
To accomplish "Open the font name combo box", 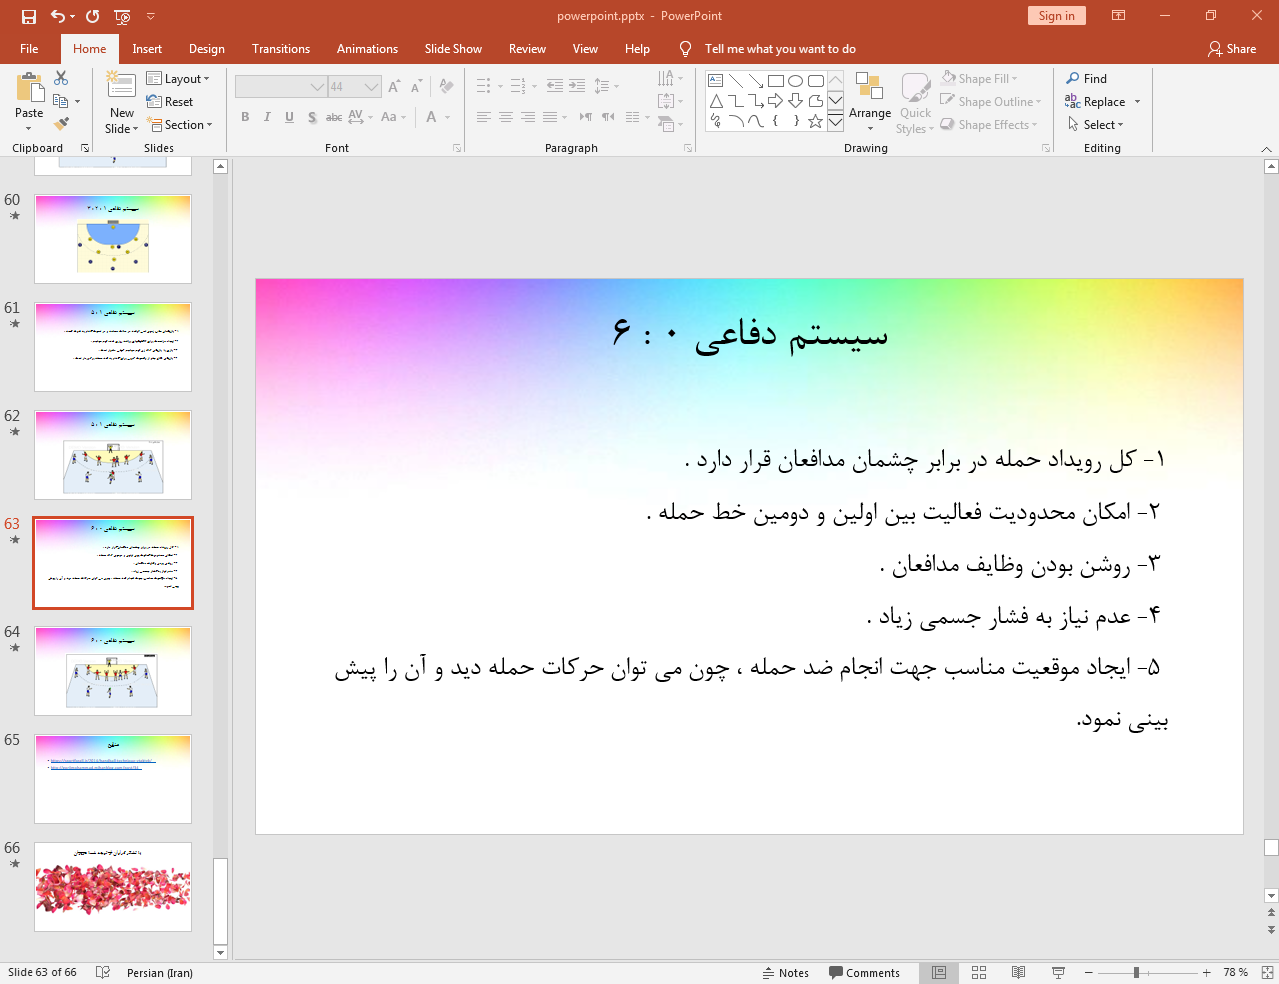I will tap(281, 87).
